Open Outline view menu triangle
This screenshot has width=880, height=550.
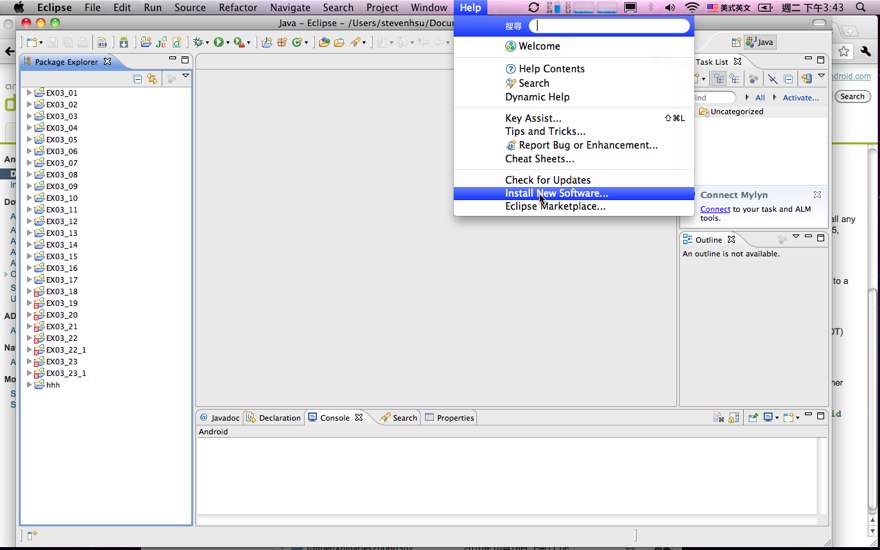(x=796, y=236)
